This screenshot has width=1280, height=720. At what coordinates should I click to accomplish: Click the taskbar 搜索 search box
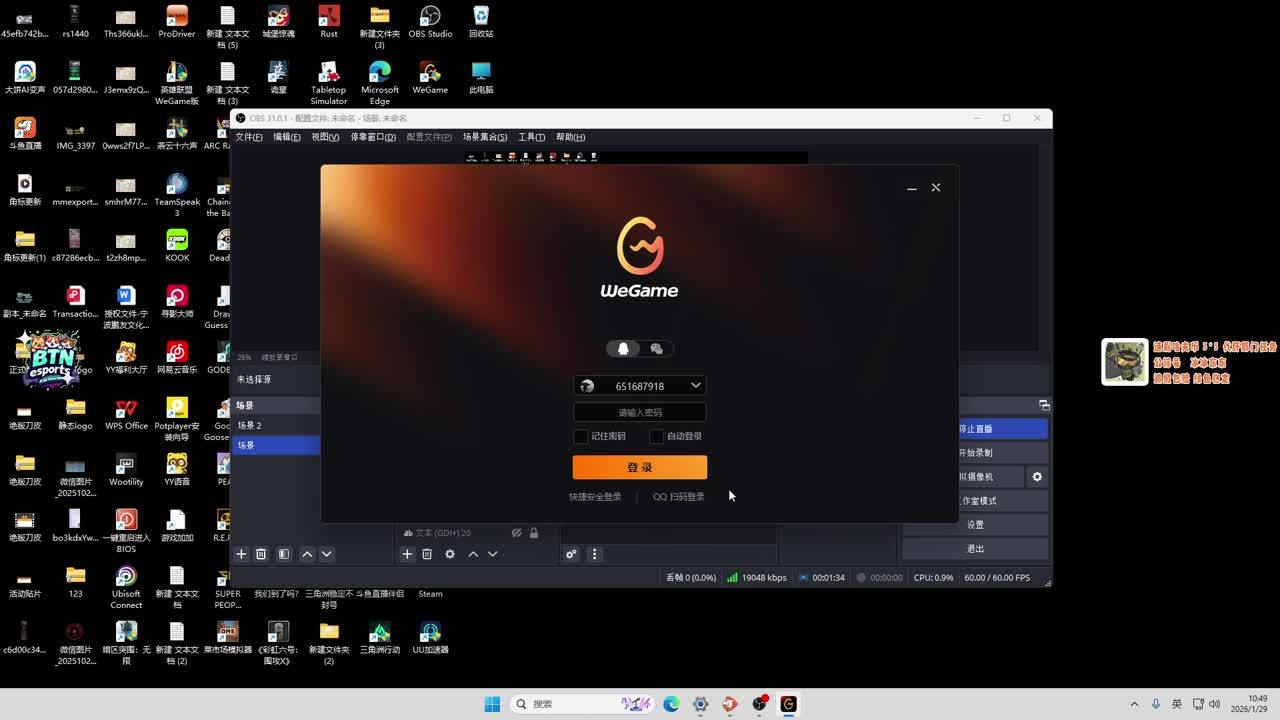tap(583, 704)
